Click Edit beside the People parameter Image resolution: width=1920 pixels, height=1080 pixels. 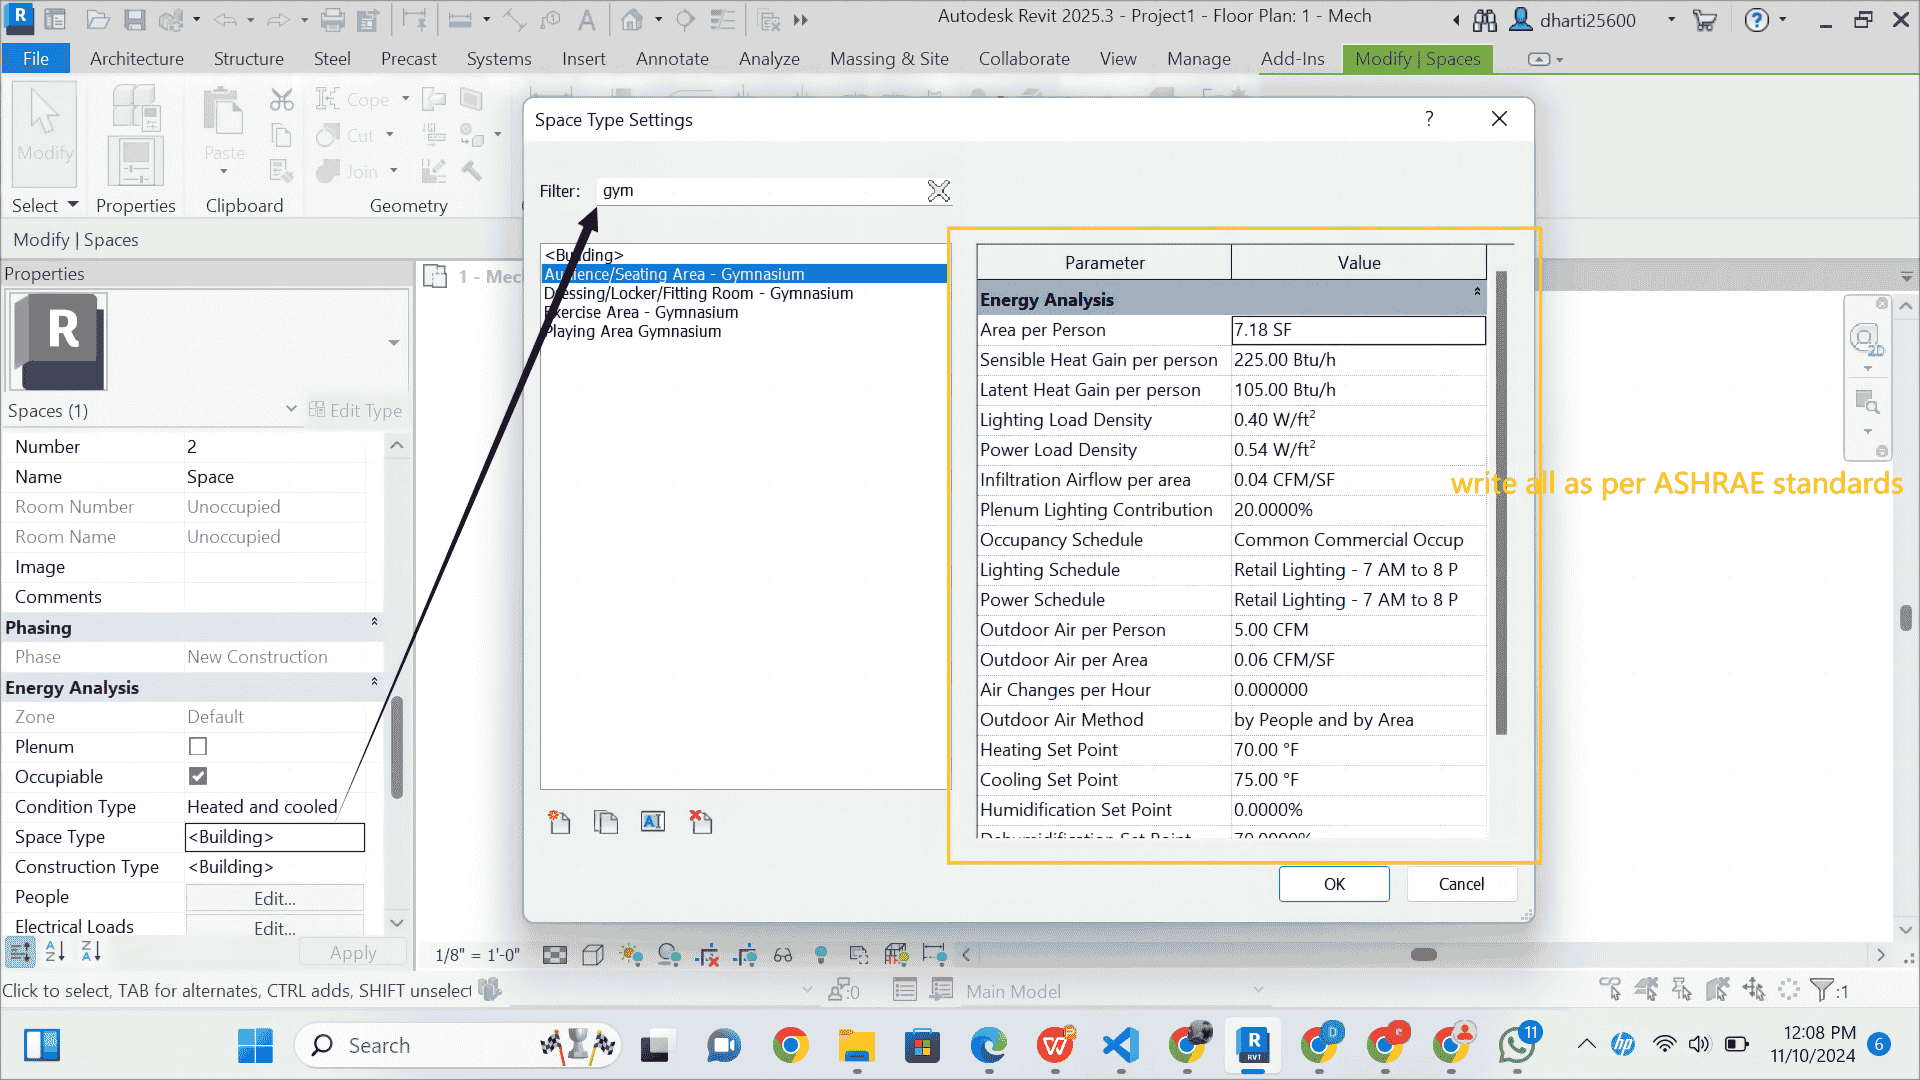273,898
